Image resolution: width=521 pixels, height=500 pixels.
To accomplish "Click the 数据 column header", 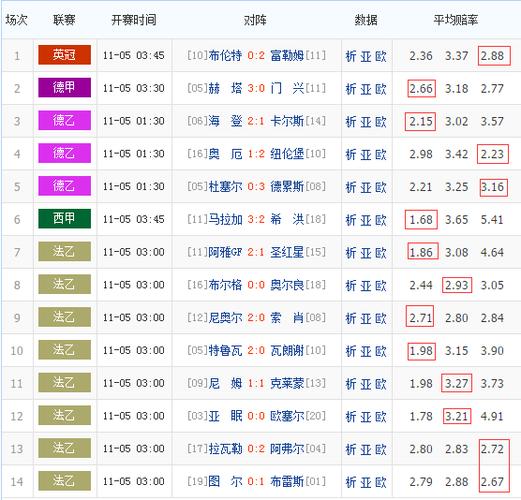I will coord(366,20).
